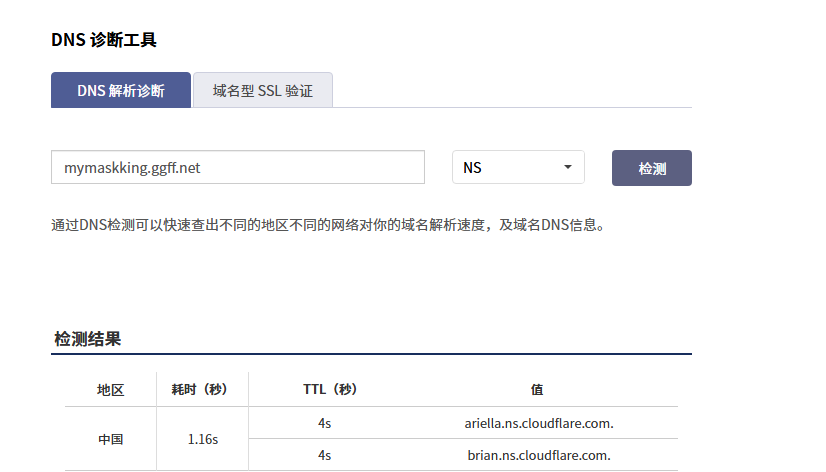Viewport: 826px width, 472px height.
Task: Click the 检测结果 section heading
Action: [x=88, y=339]
